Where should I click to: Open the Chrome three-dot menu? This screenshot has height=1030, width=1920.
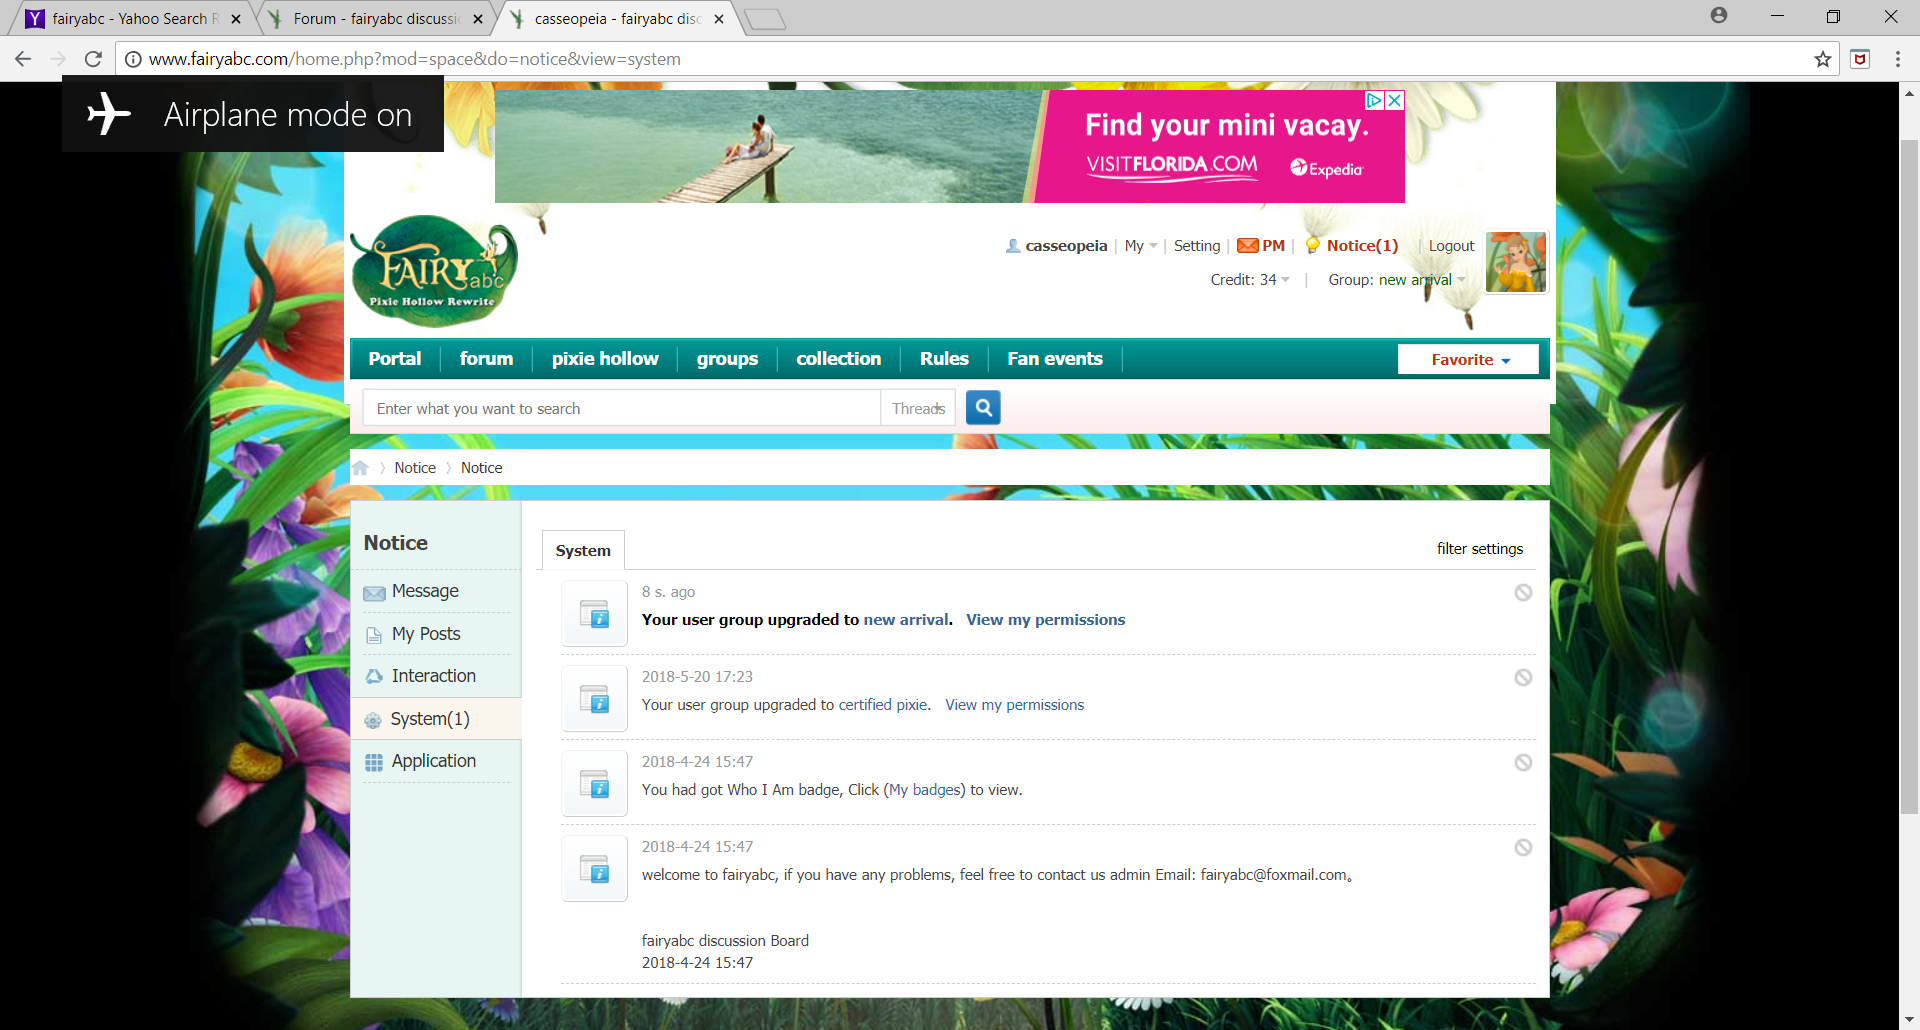[x=1897, y=59]
